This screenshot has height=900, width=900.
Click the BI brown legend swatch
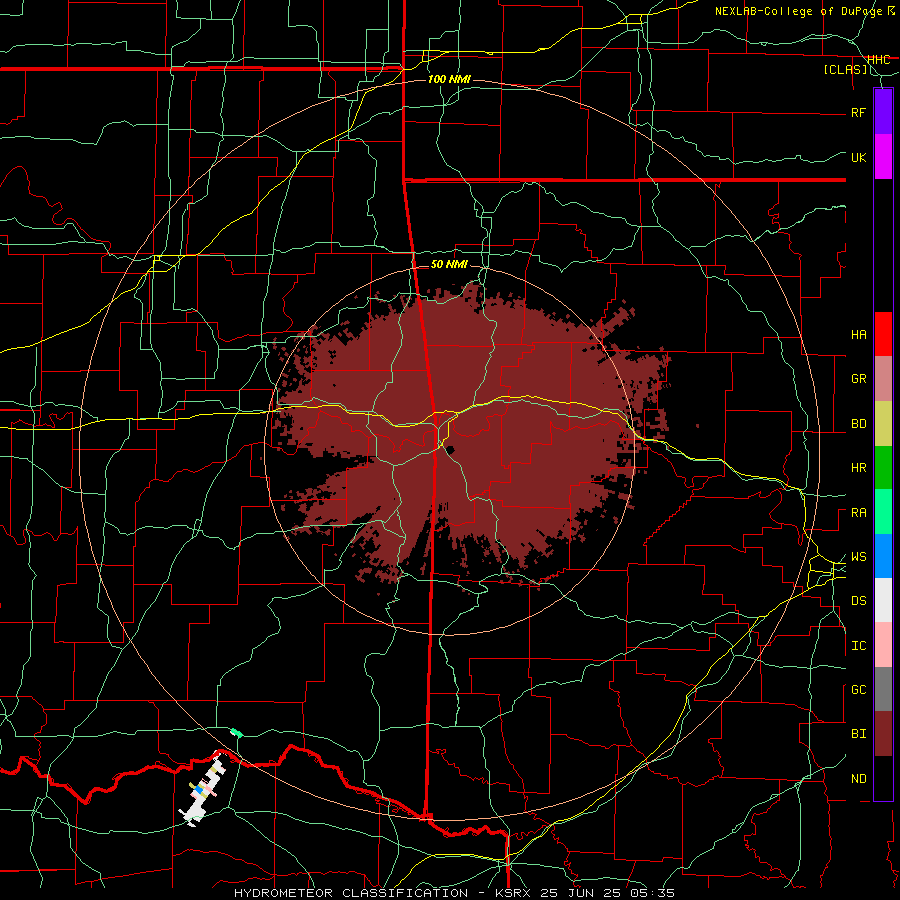[x=883, y=734]
